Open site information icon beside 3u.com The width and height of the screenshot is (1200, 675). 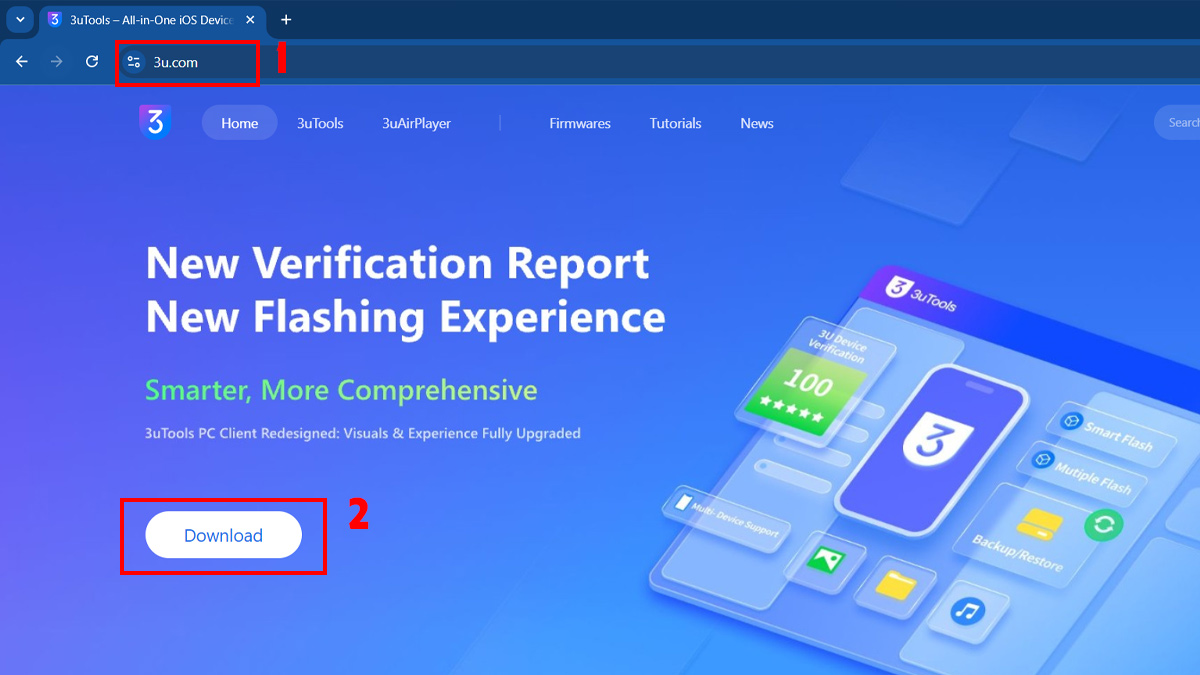tap(134, 62)
